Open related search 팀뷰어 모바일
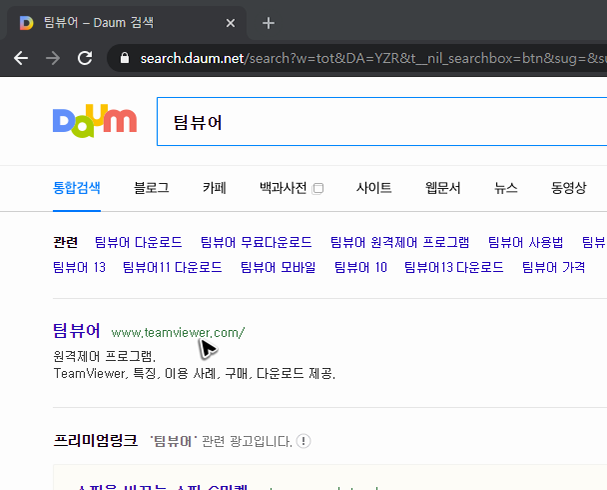The height and width of the screenshot is (490, 607). point(278,267)
